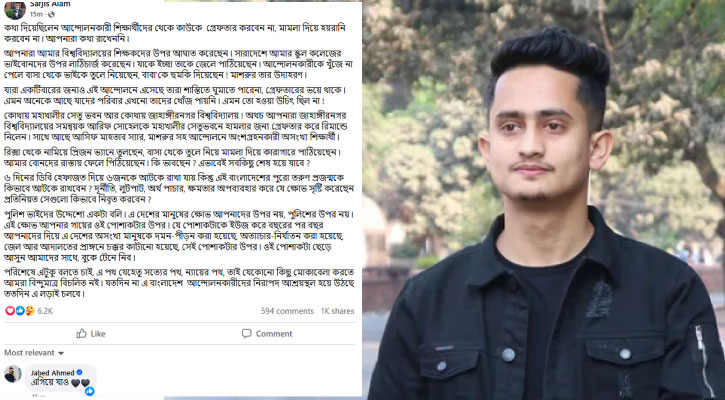Click the globe public privacy icon near 15m
Image resolution: width=725 pixels, height=400 pixels.
[x=51, y=14]
